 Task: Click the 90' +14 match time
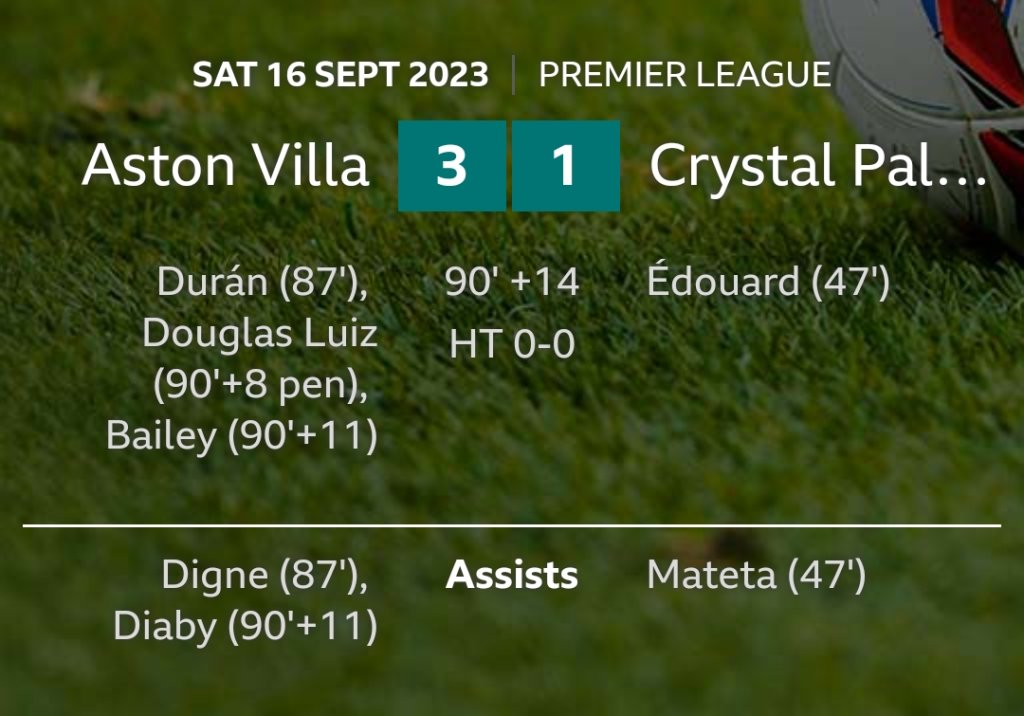click(512, 282)
